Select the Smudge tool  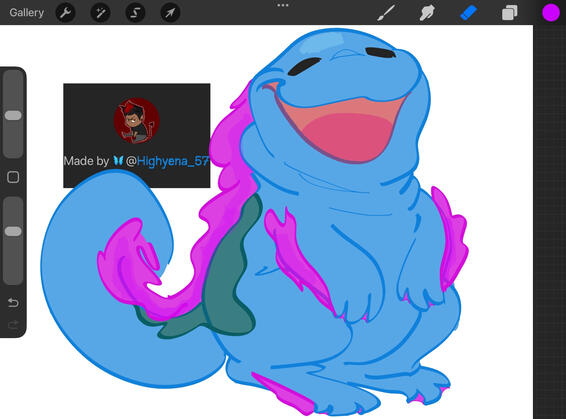point(427,13)
